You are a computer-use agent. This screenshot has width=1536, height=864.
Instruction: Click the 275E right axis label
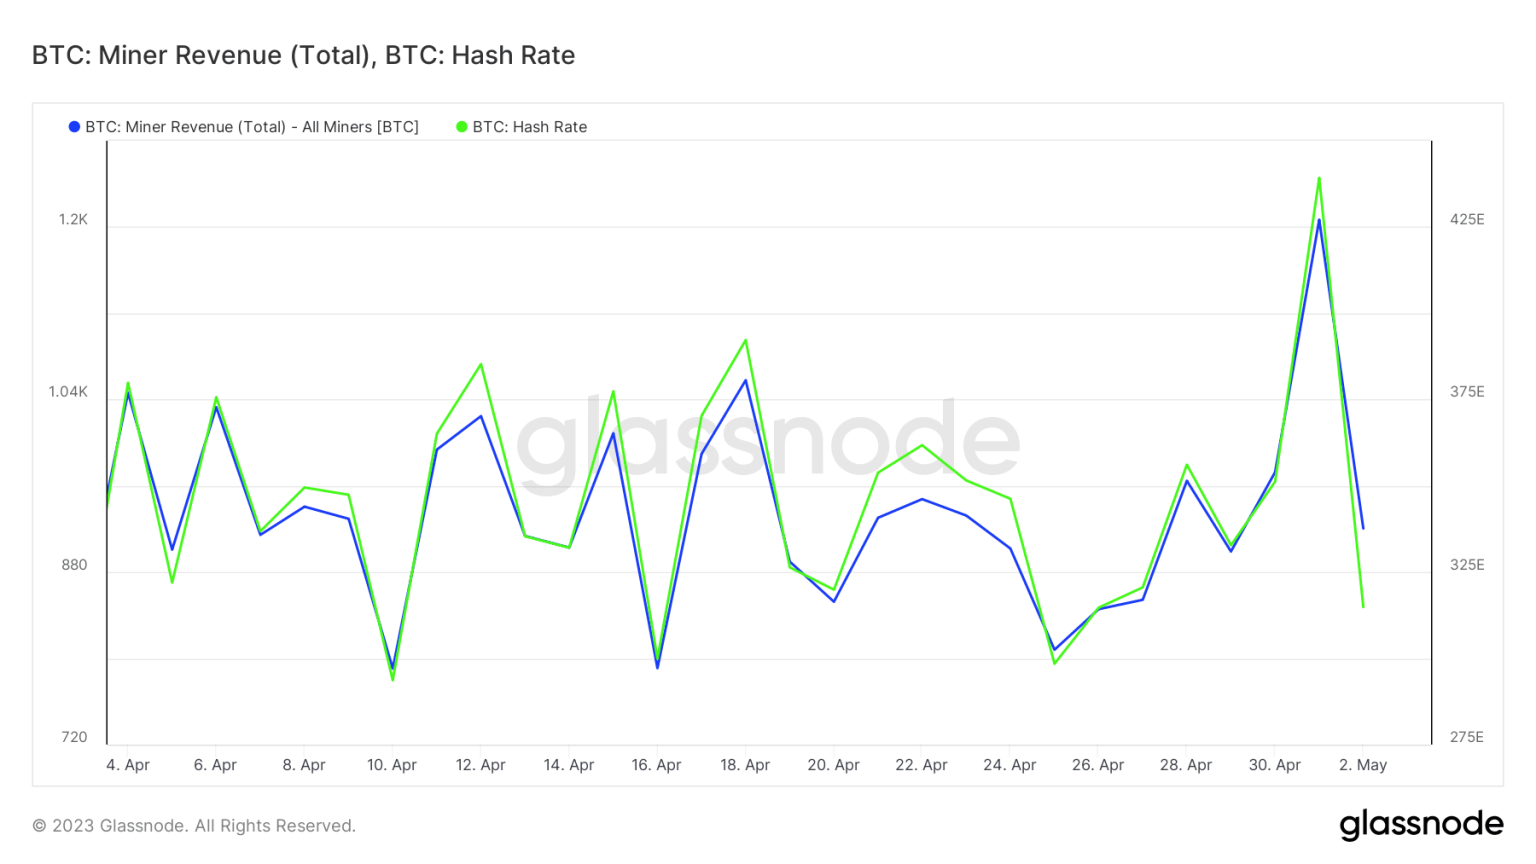click(x=1467, y=737)
